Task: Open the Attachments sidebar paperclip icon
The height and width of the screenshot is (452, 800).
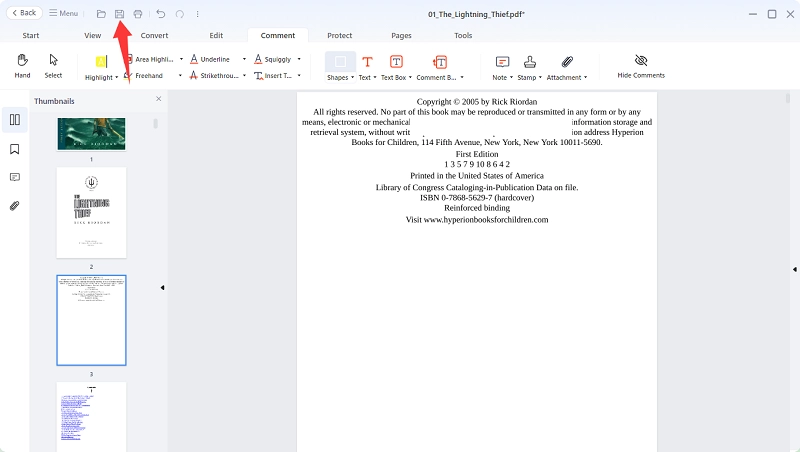Action: pyautogui.click(x=15, y=206)
